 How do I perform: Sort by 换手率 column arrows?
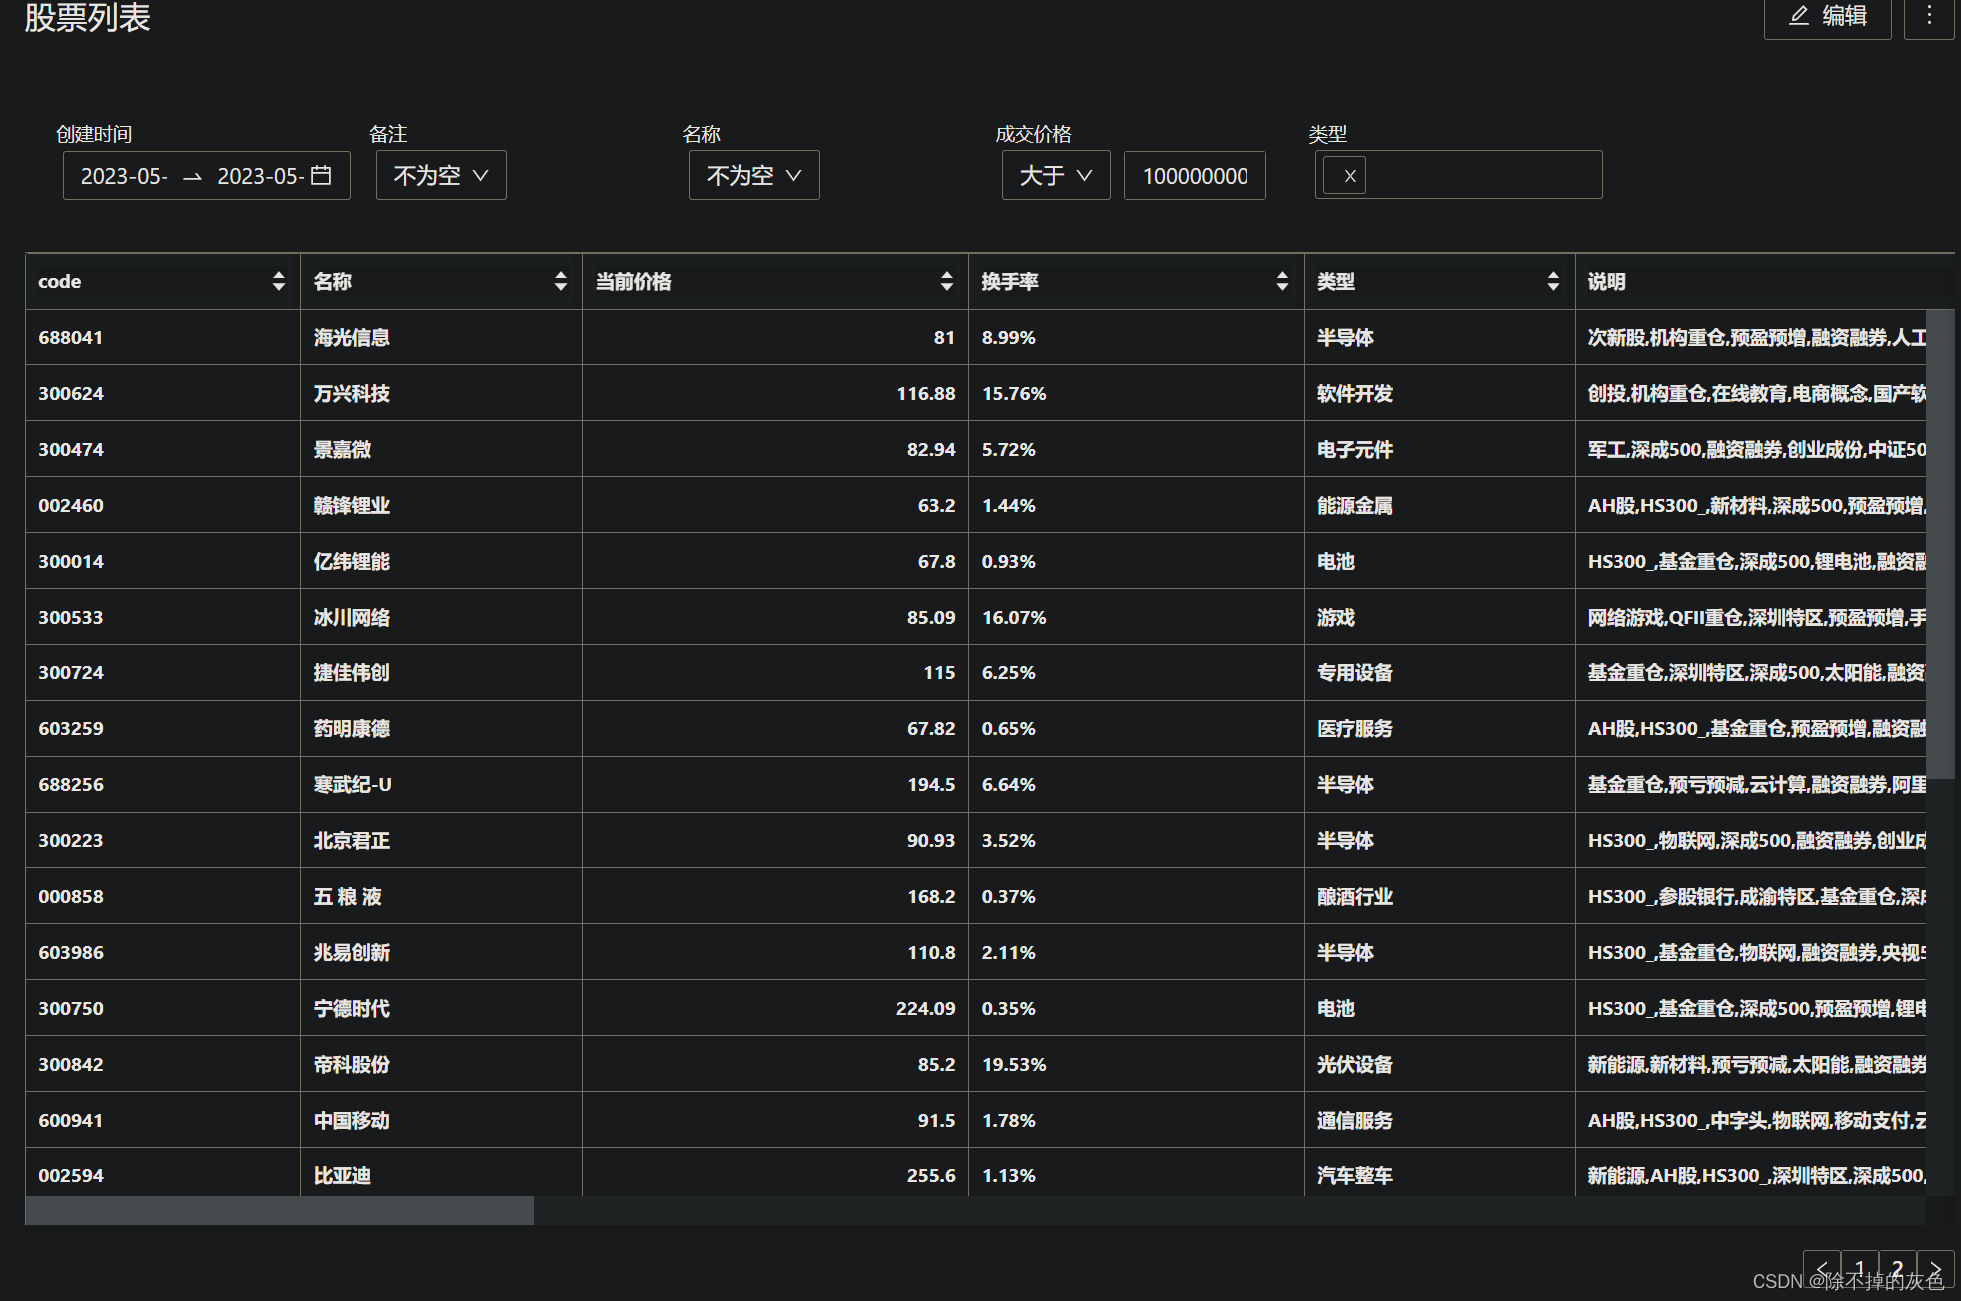coord(1281,281)
